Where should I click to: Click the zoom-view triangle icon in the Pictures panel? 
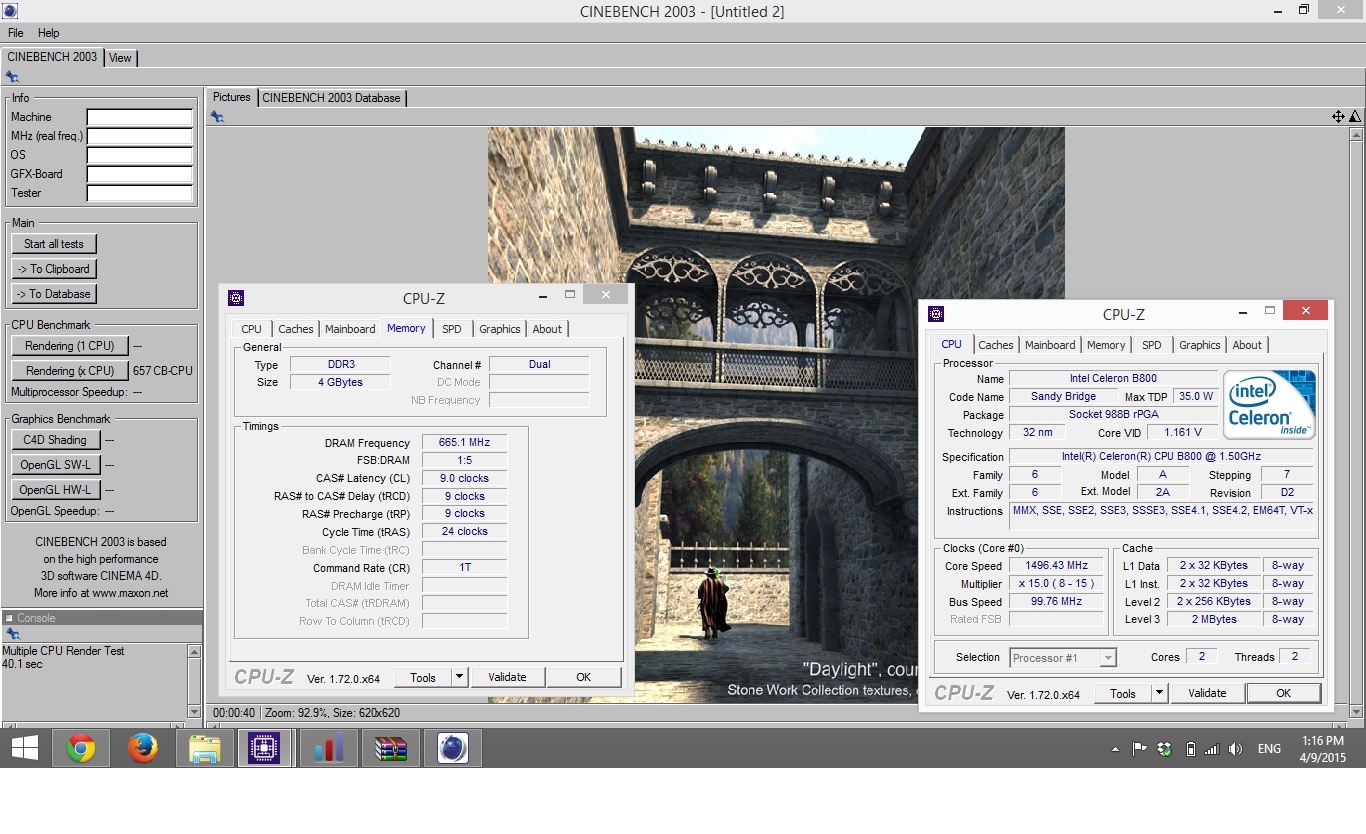click(1355, 117)
